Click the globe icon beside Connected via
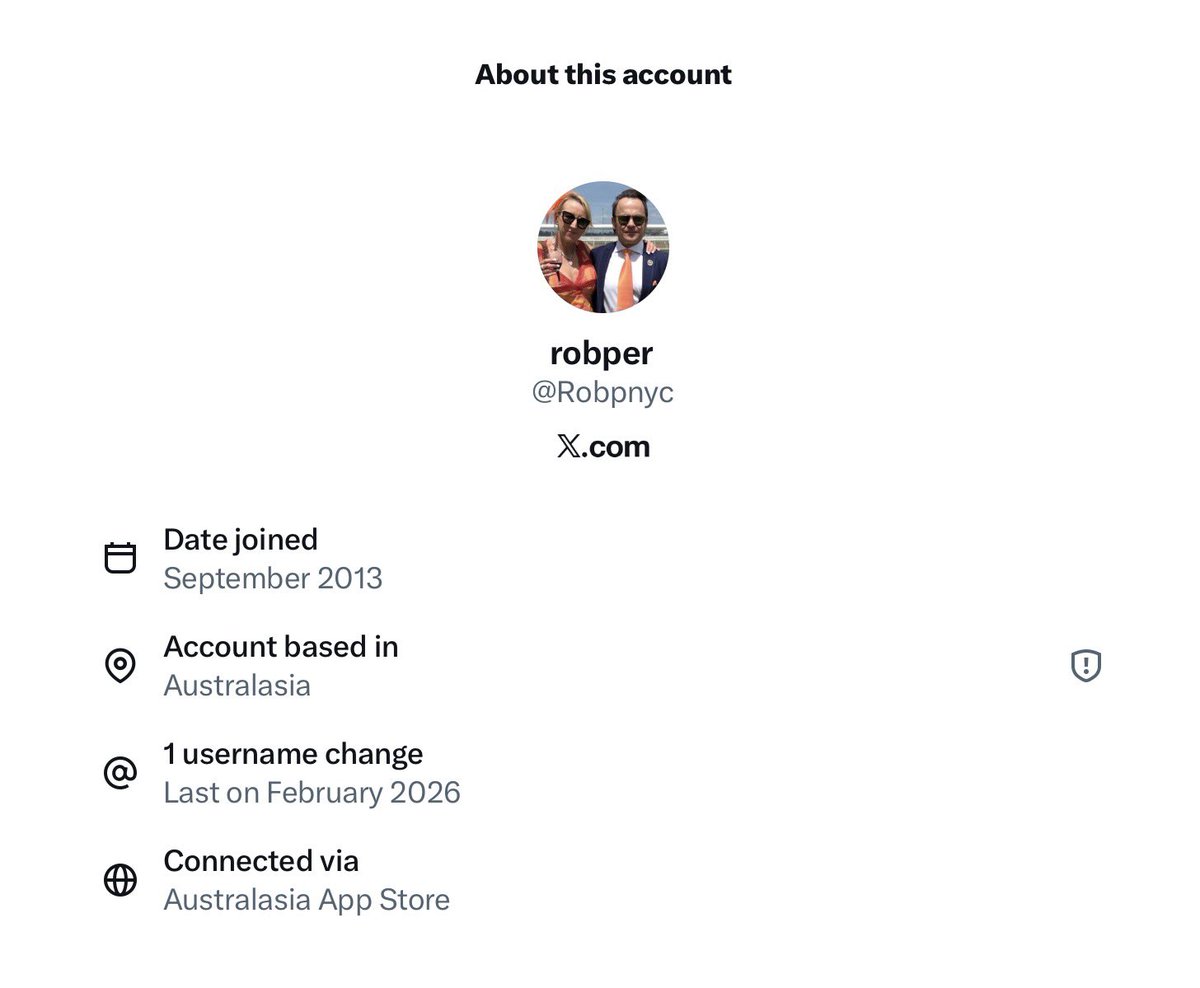The height and width of the screenshot is (988, 1200). click(x=120, y=879)
